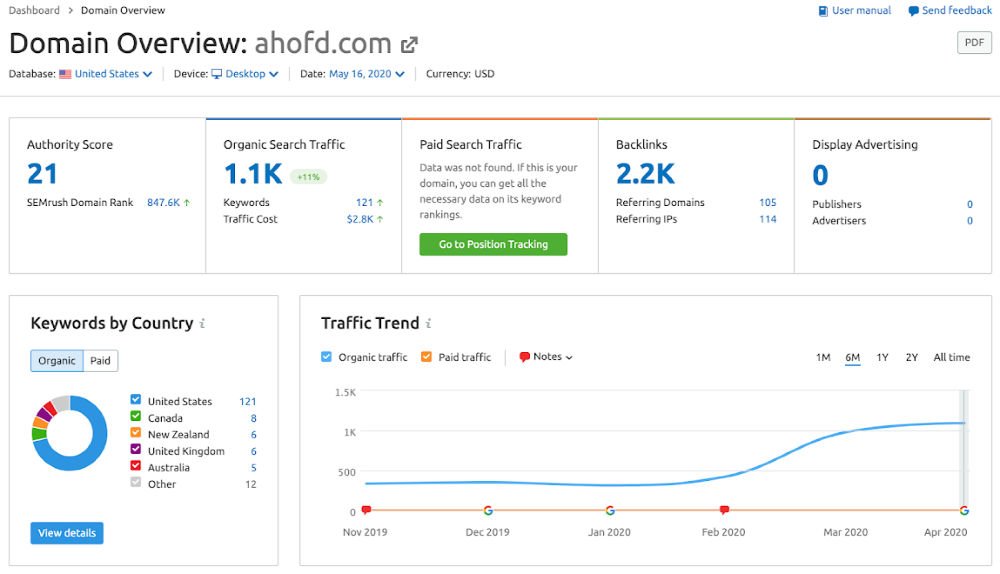Screen dimensions: 1000x574
Task: Click Go to Position Tracking button
Action: pyautogui.click(x=493, y=244)
